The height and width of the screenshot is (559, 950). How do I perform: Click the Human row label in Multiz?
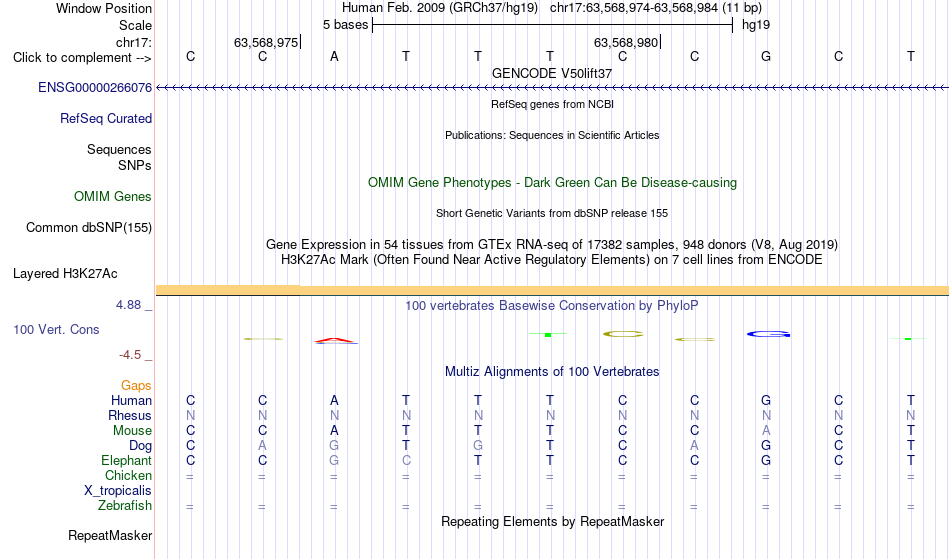pos(131,401)
